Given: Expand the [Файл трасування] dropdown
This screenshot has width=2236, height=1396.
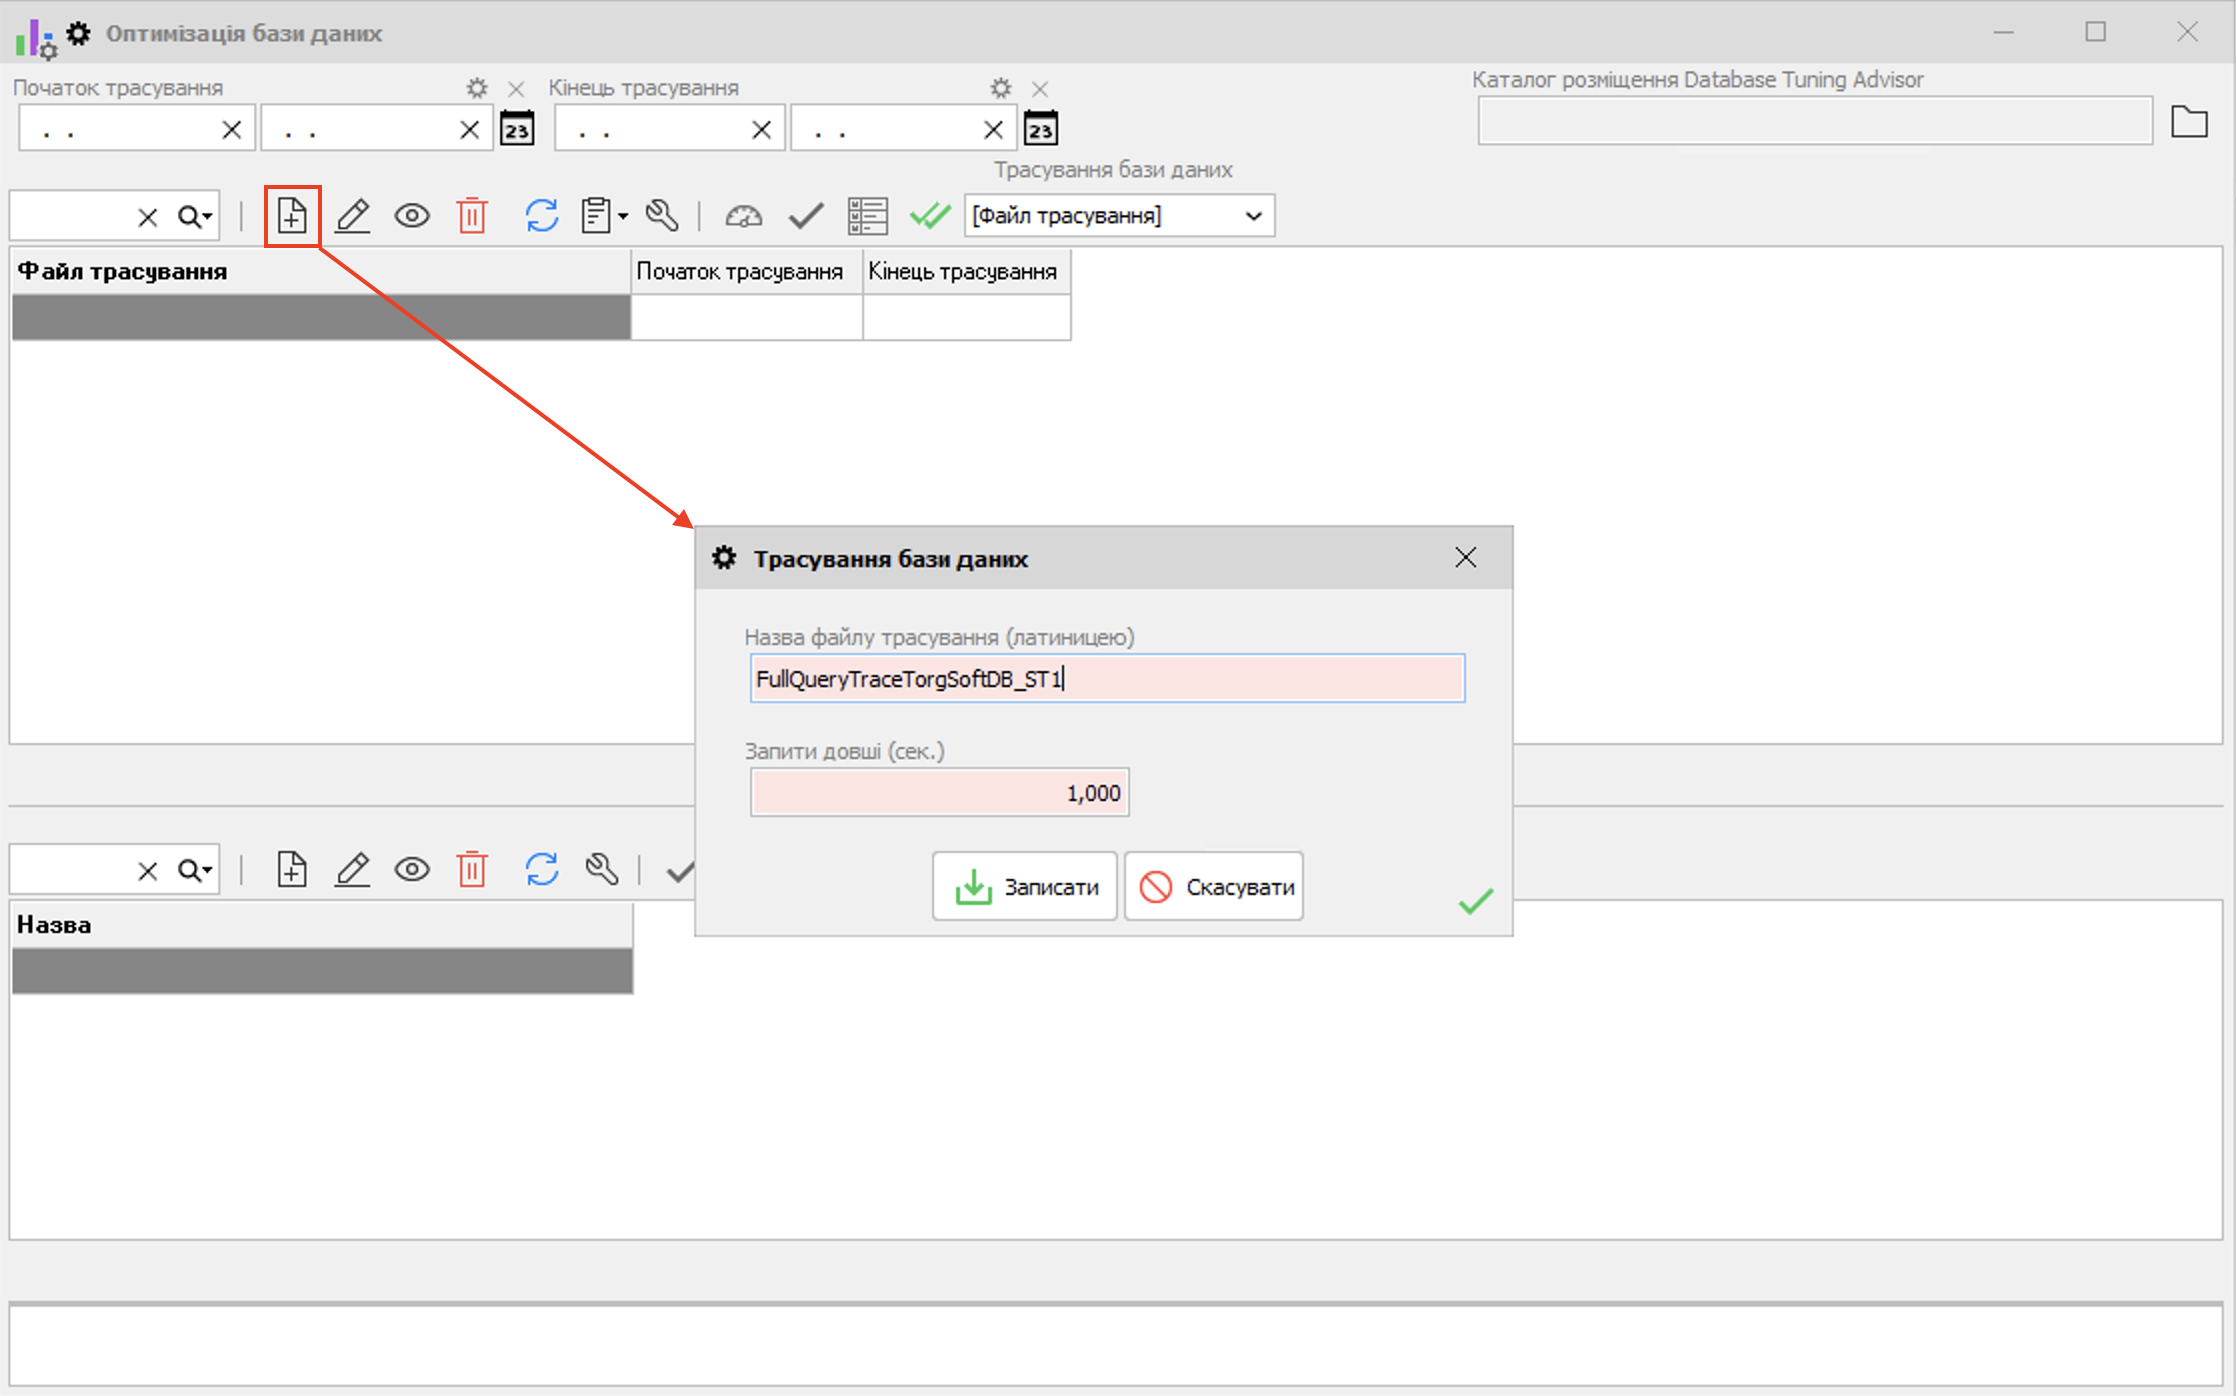Looking at the screenshot, I should coord(1253,216).
